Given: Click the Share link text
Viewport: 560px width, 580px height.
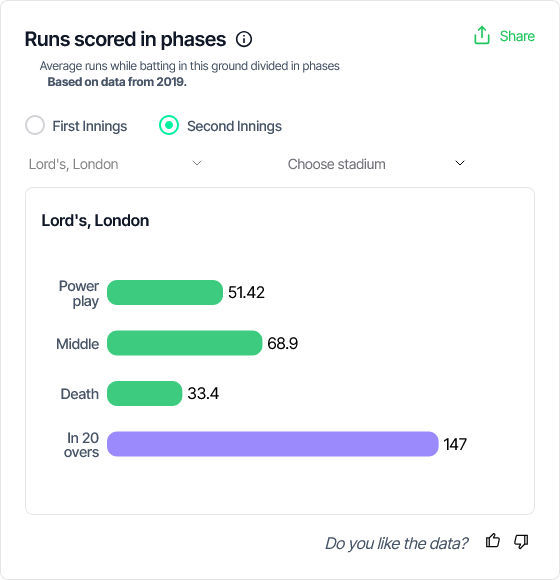Looking at the screenshot, I should 517,36.
